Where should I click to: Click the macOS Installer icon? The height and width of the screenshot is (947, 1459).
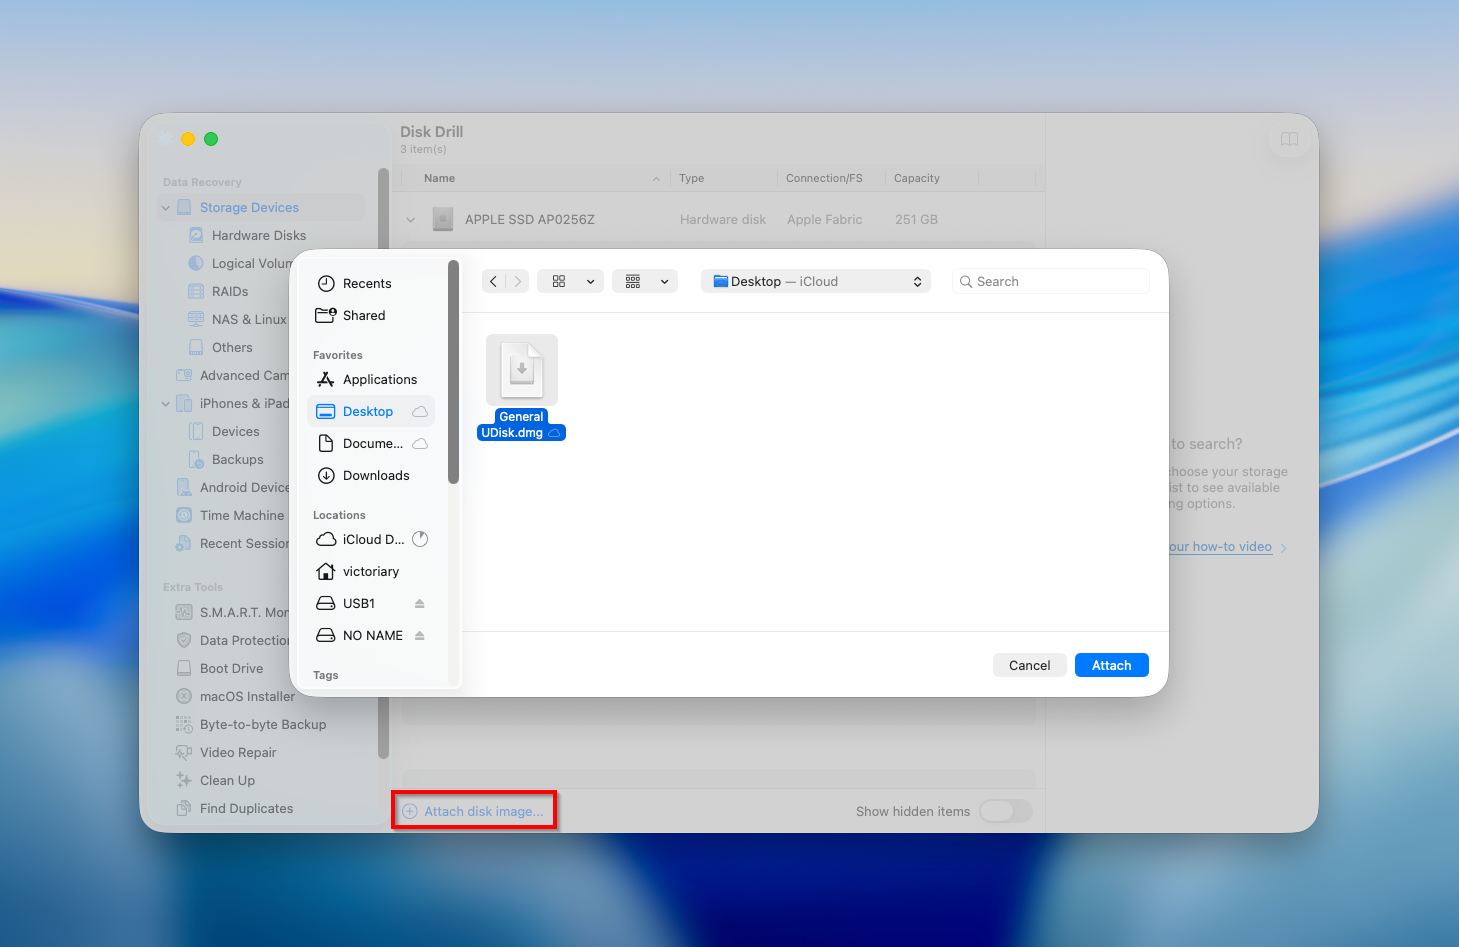[x=184, y=696]
